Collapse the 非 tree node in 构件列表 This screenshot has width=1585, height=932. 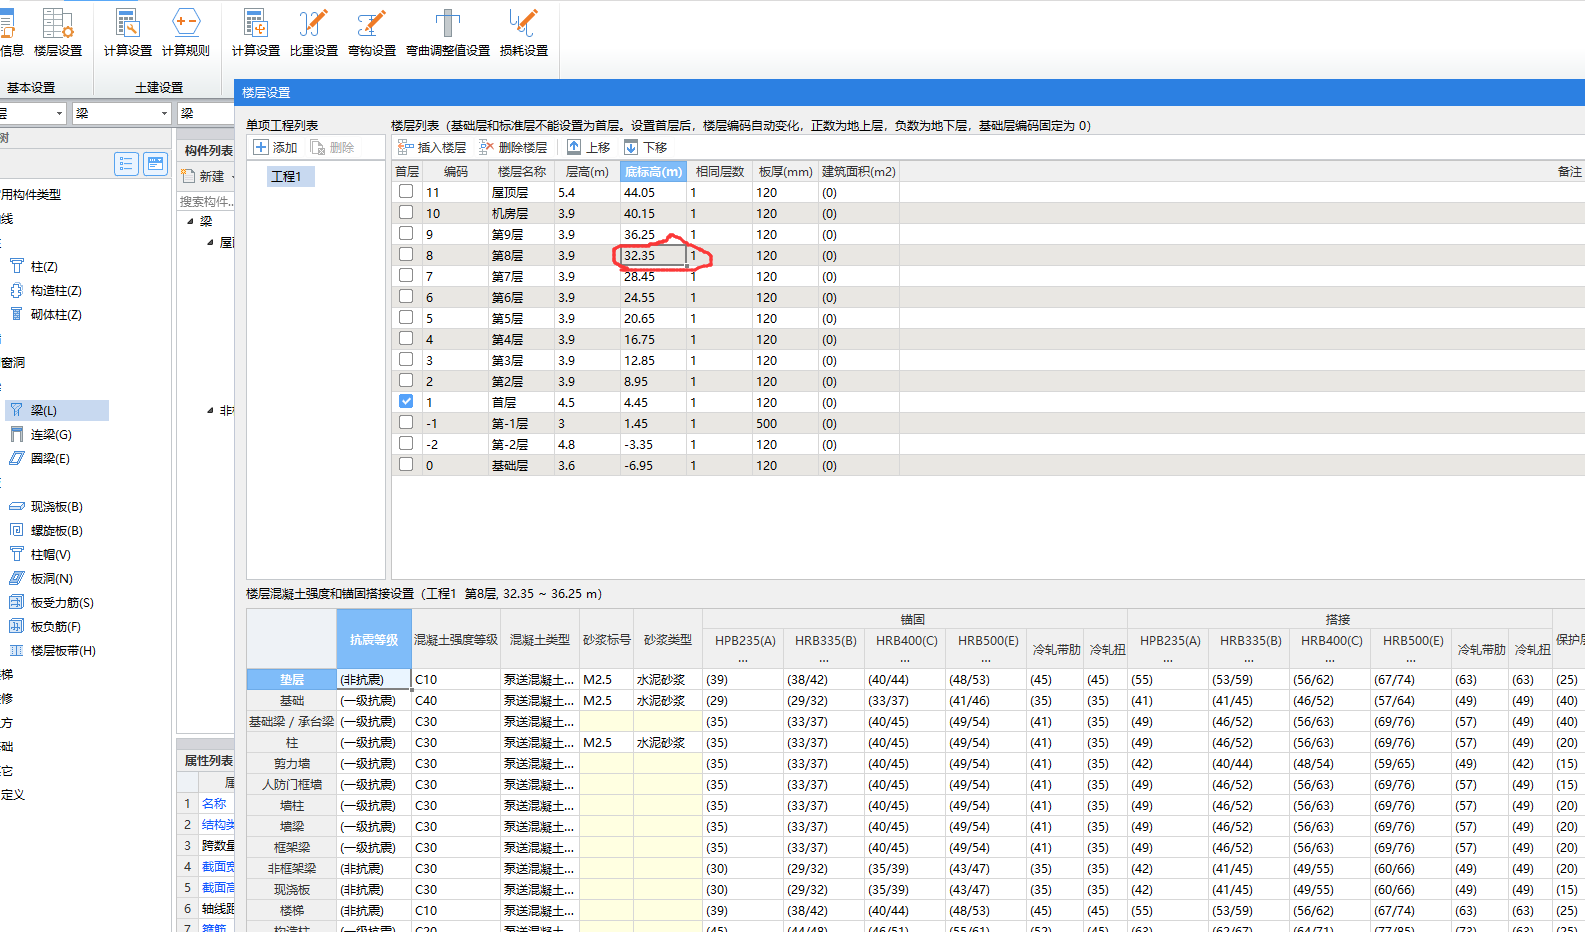pos(210,410)
